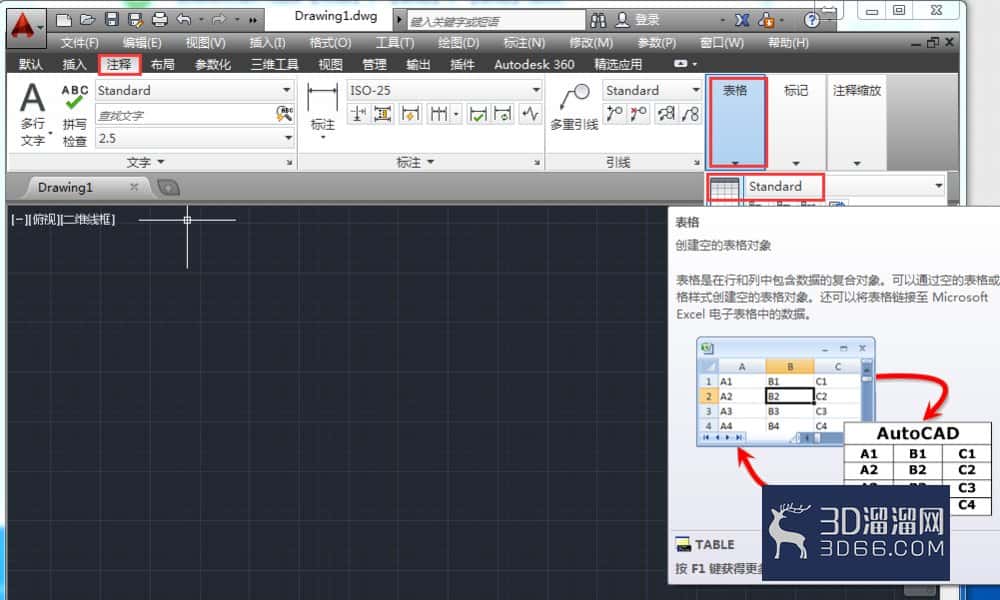The image size is (1000, 600).
Task: Click the 俯视 viewport view control
Action: [x=45, y=219]
